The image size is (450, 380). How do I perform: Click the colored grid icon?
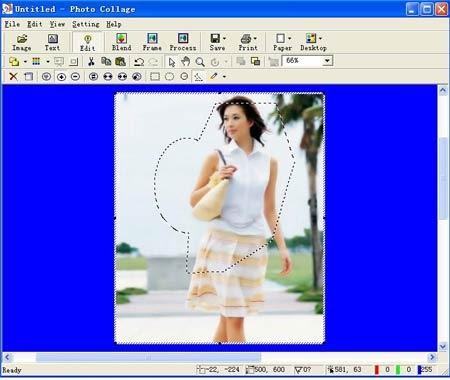click(x=36, y=61)
